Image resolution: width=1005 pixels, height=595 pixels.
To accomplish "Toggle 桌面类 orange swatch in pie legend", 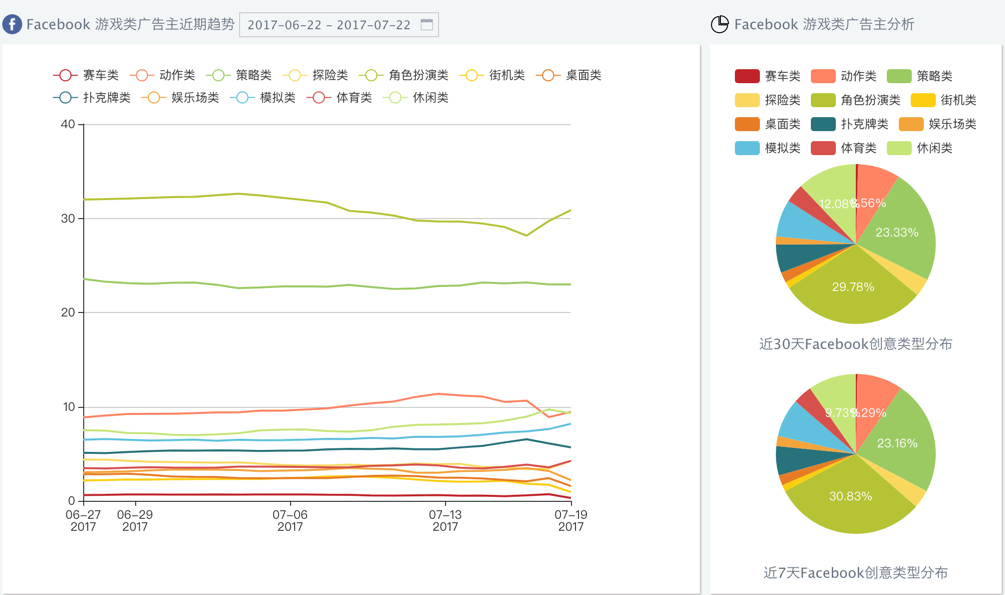I will (x=747, y=124).
